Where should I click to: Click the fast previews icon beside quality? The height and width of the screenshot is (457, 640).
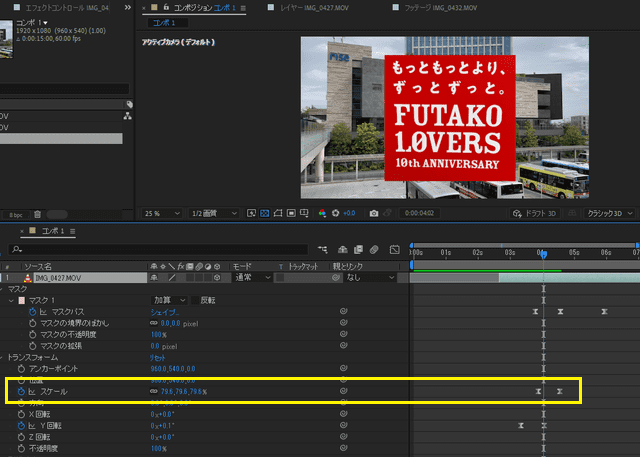(x=251, y=213)
